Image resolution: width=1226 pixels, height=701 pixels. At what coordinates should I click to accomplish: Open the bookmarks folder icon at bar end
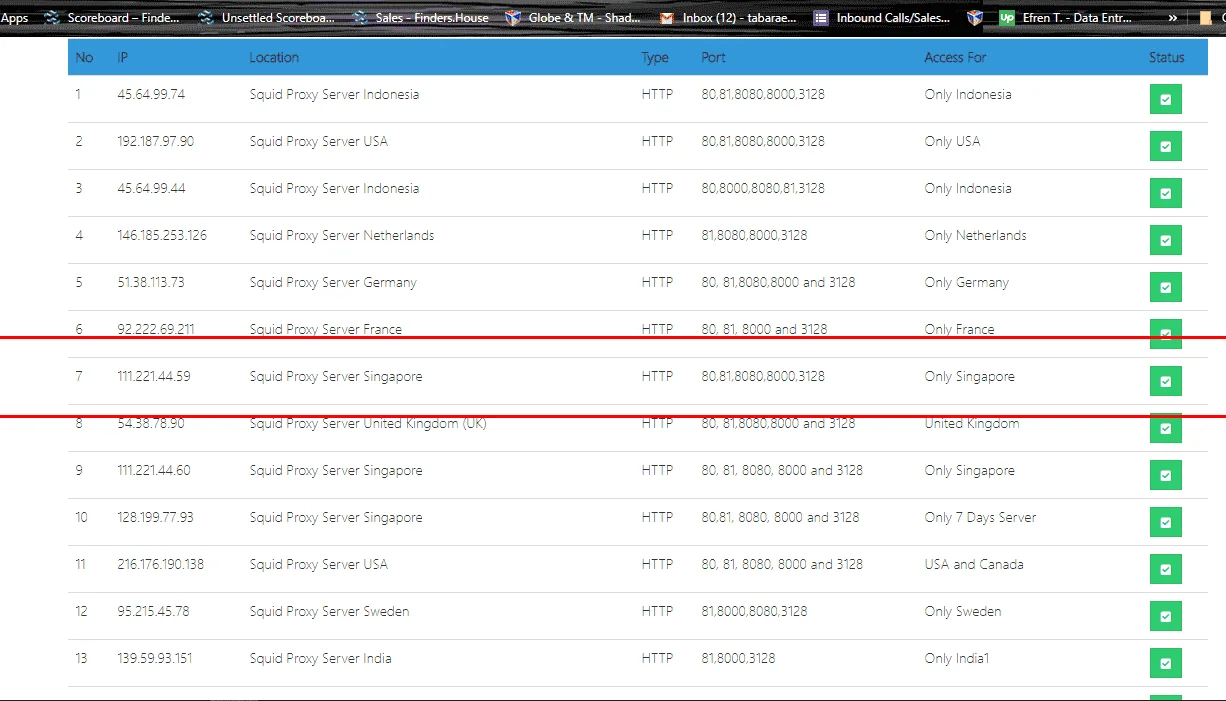coord(1207,17)
